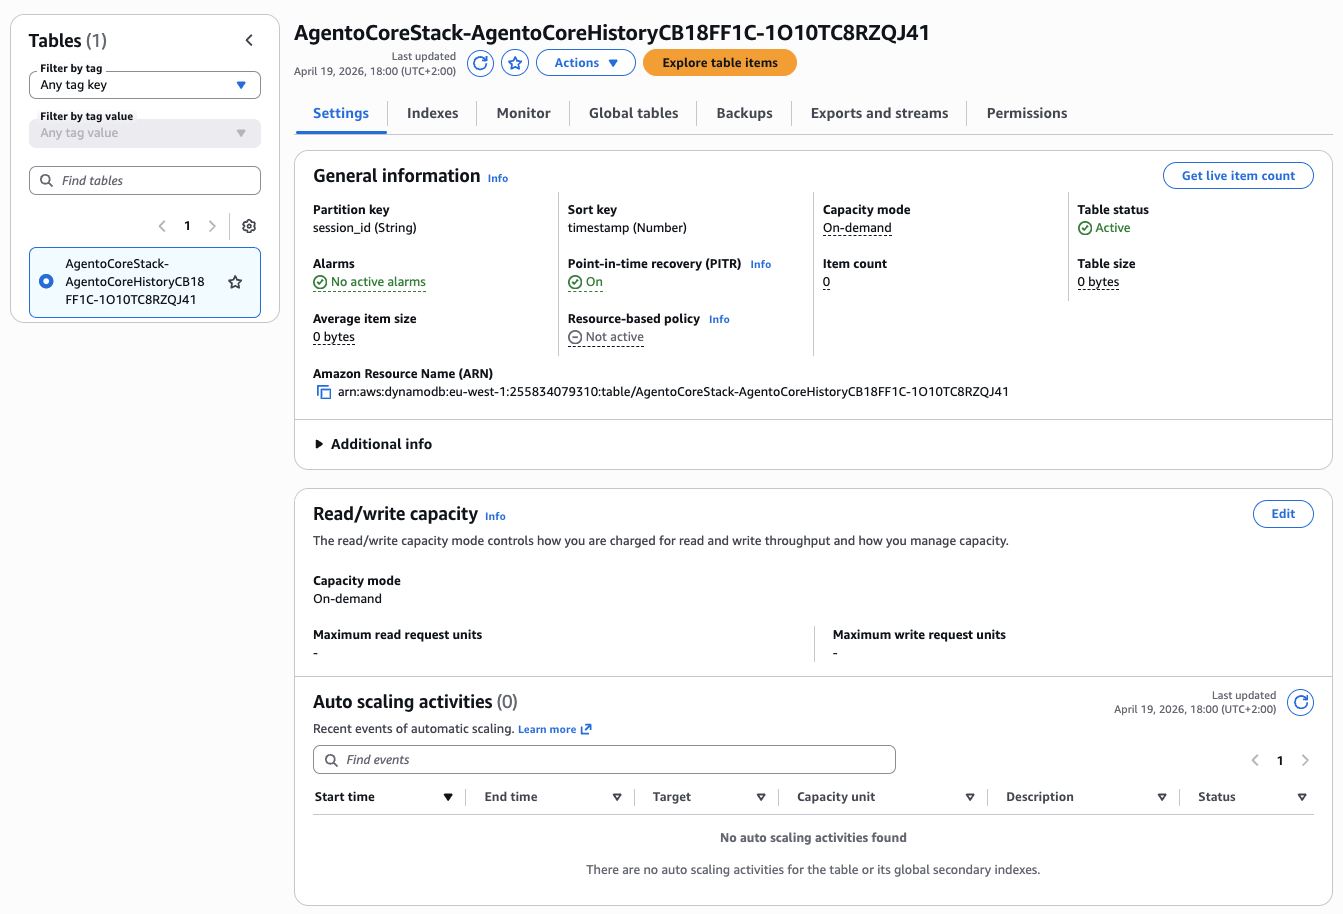This screenshot has height=914, width=1343.
Task: Switch to the Backups tab
Action: pyautogui.click(x=745, y=113)
